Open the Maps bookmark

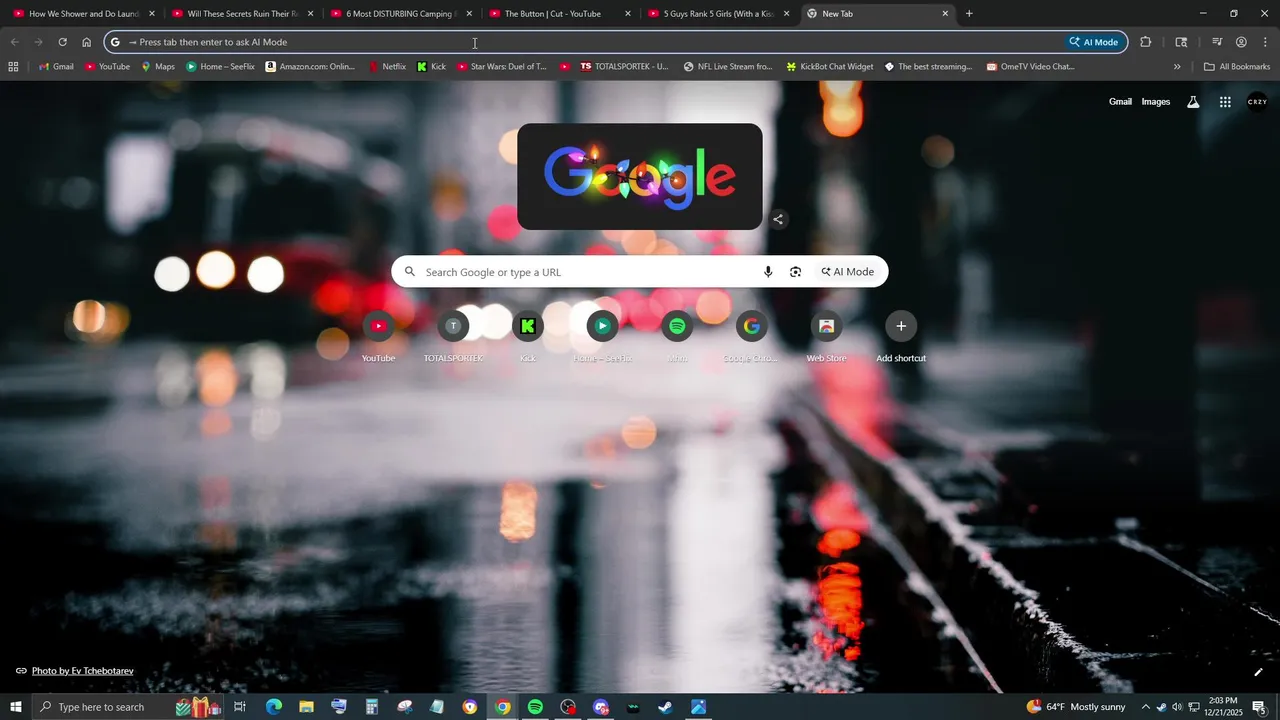click(x=158, y=67)
